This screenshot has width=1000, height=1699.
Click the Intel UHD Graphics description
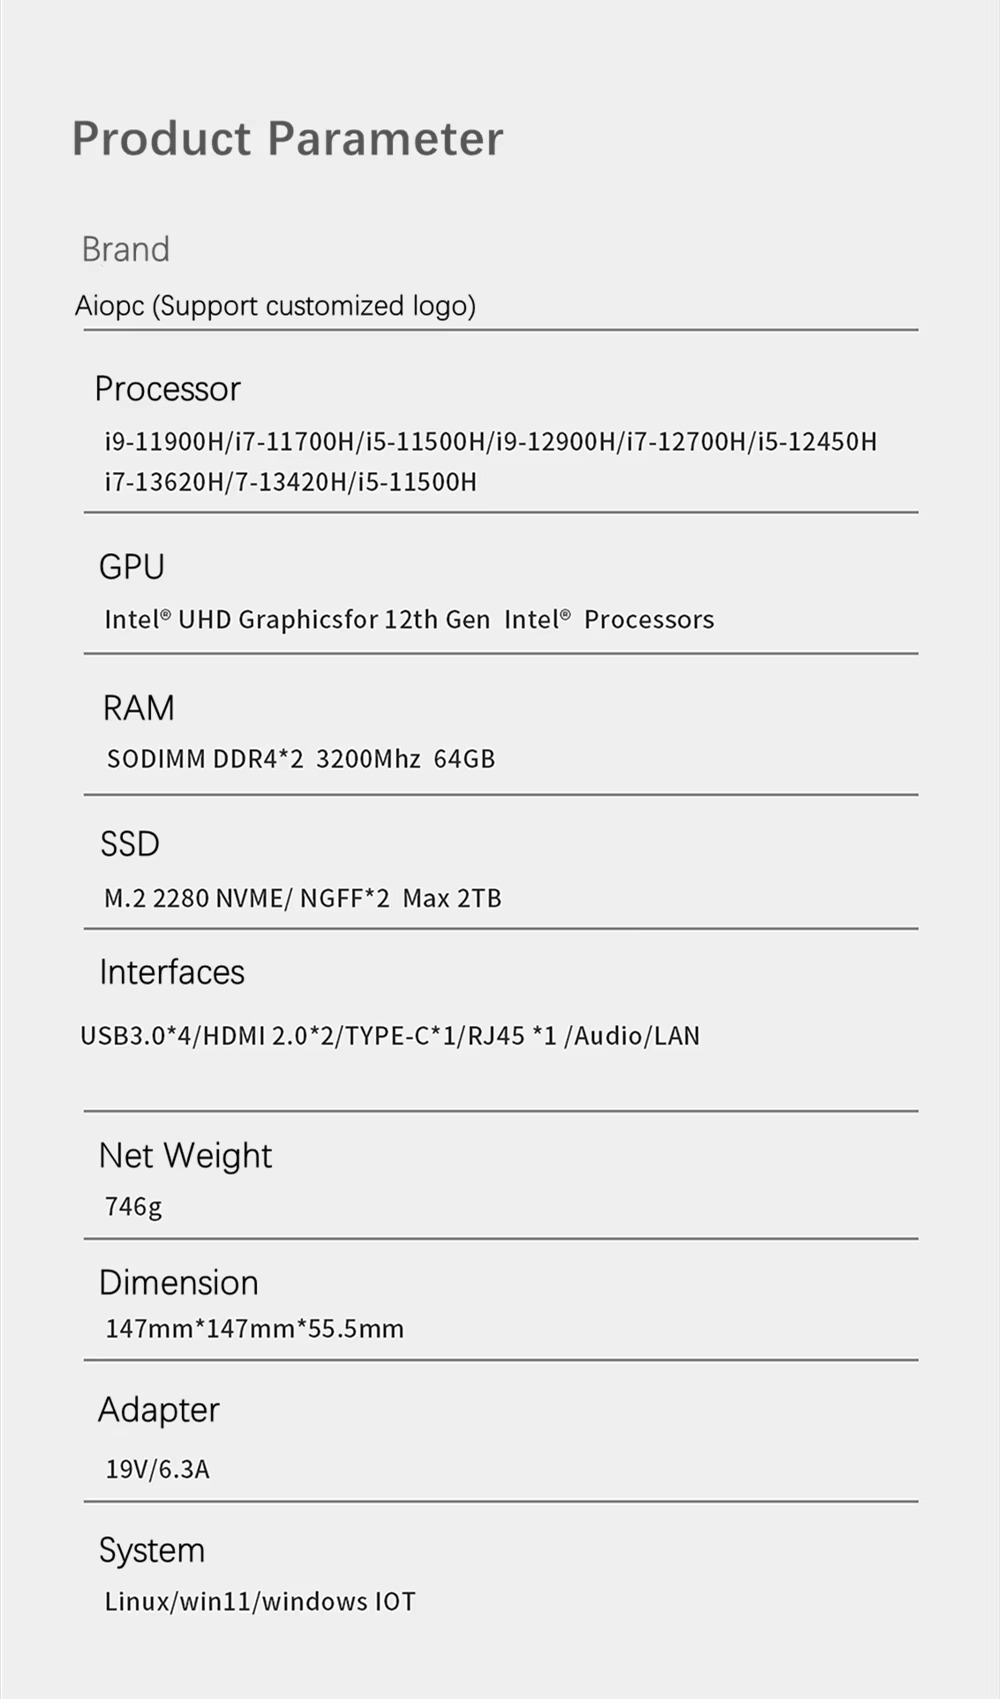point(409,619)
